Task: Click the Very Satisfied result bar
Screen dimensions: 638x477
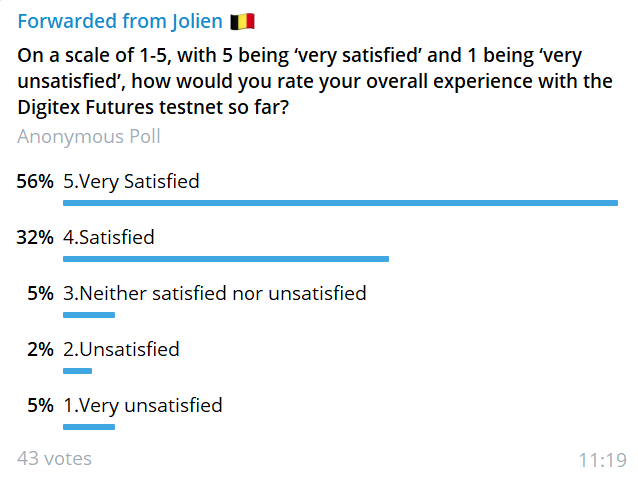Action: pyautogui.click(x=340, y=203)
